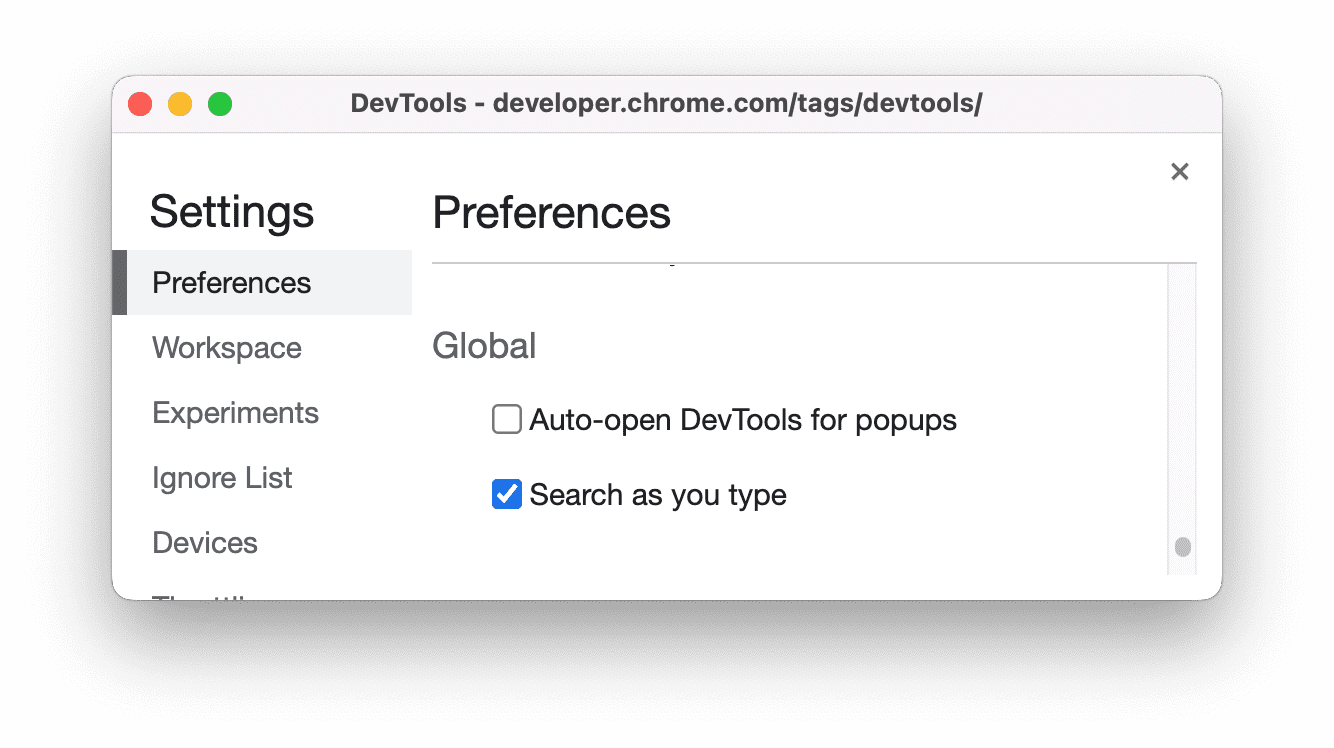Click the green zoom traffic light

tap(220, 103)
